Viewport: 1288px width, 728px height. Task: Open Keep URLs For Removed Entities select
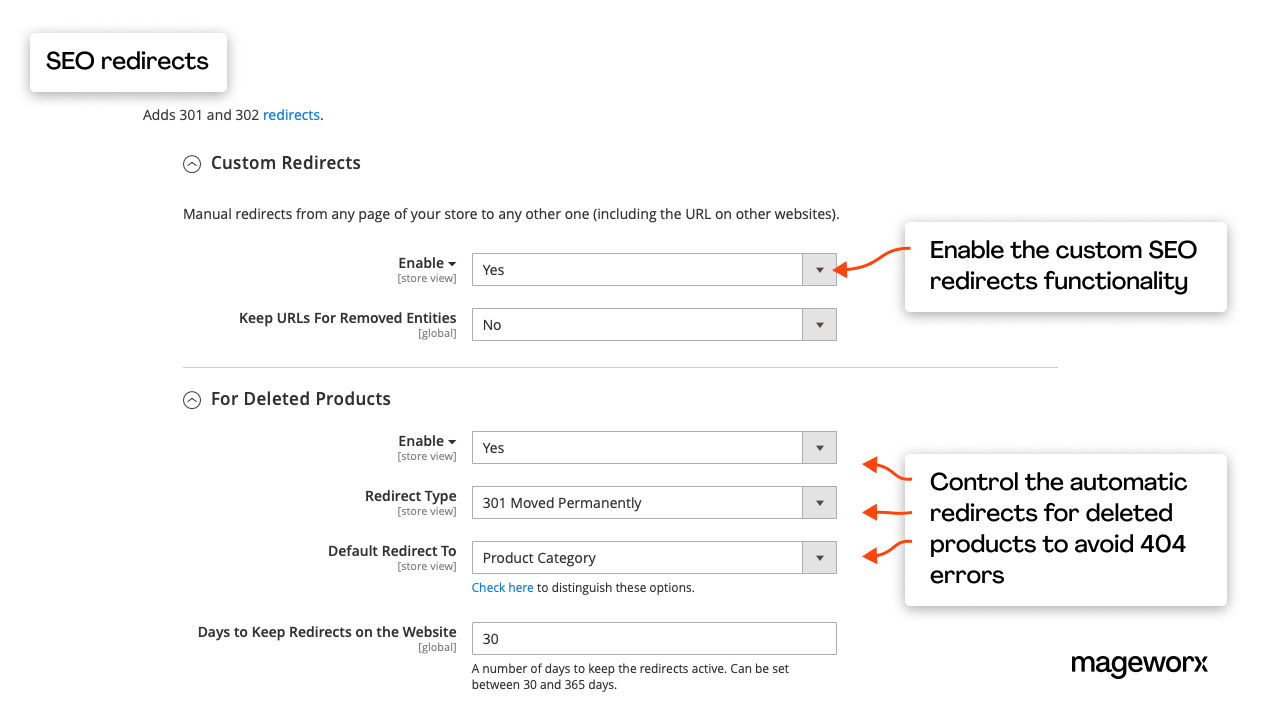pos(637,325)
